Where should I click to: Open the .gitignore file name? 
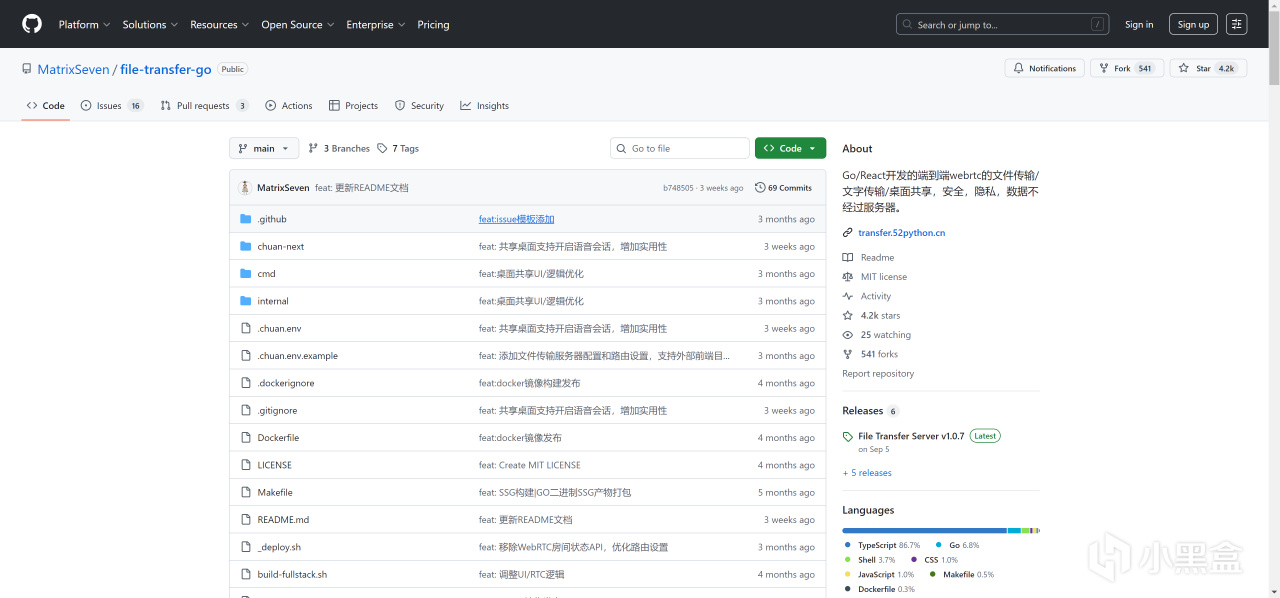[x=277, y=410]
